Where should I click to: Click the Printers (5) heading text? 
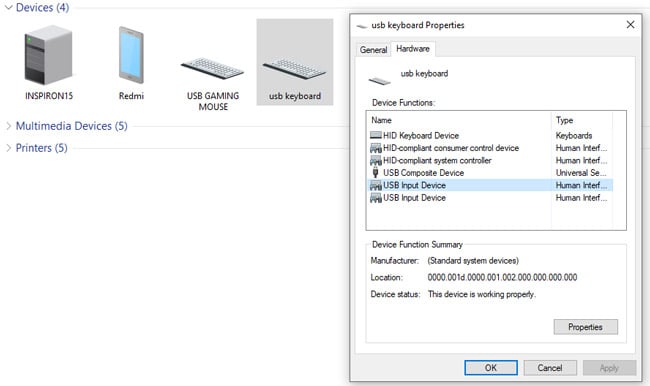[41, 148]
